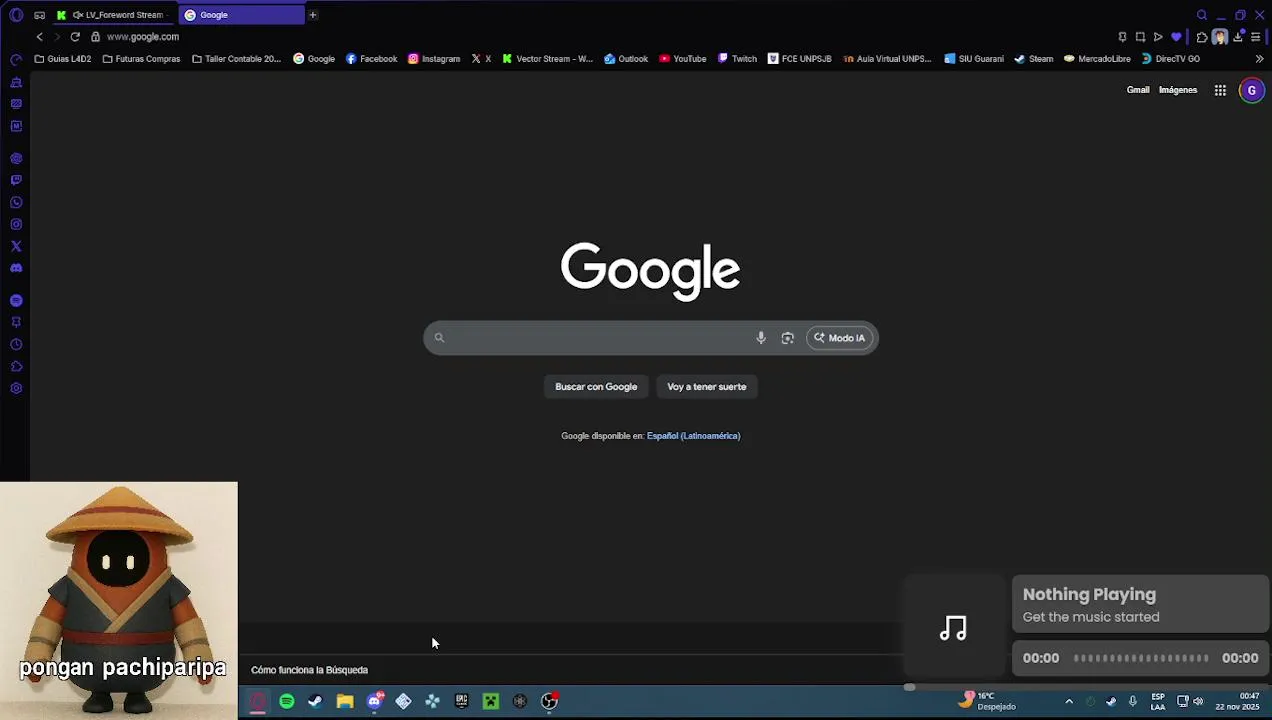
Task: Open the Imágenes link
Action: point(1178,90)
